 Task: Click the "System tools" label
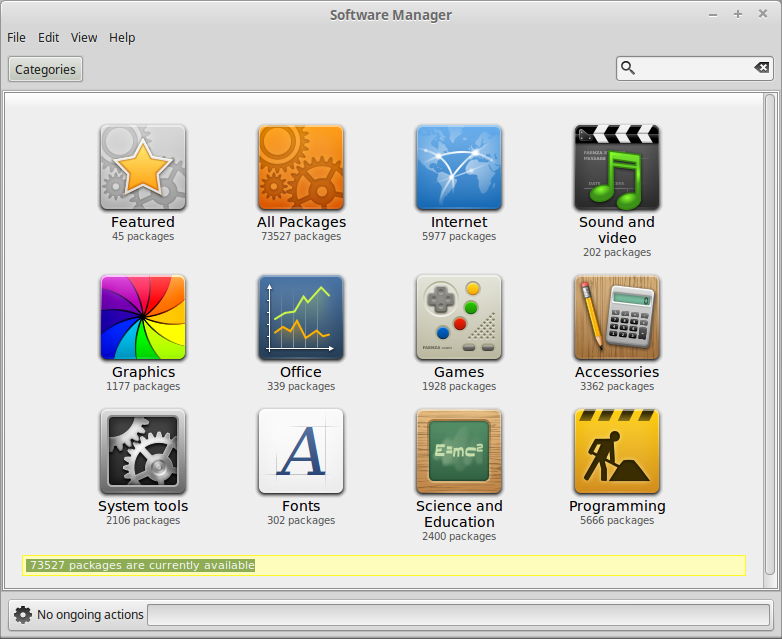[x=143, y=506]
